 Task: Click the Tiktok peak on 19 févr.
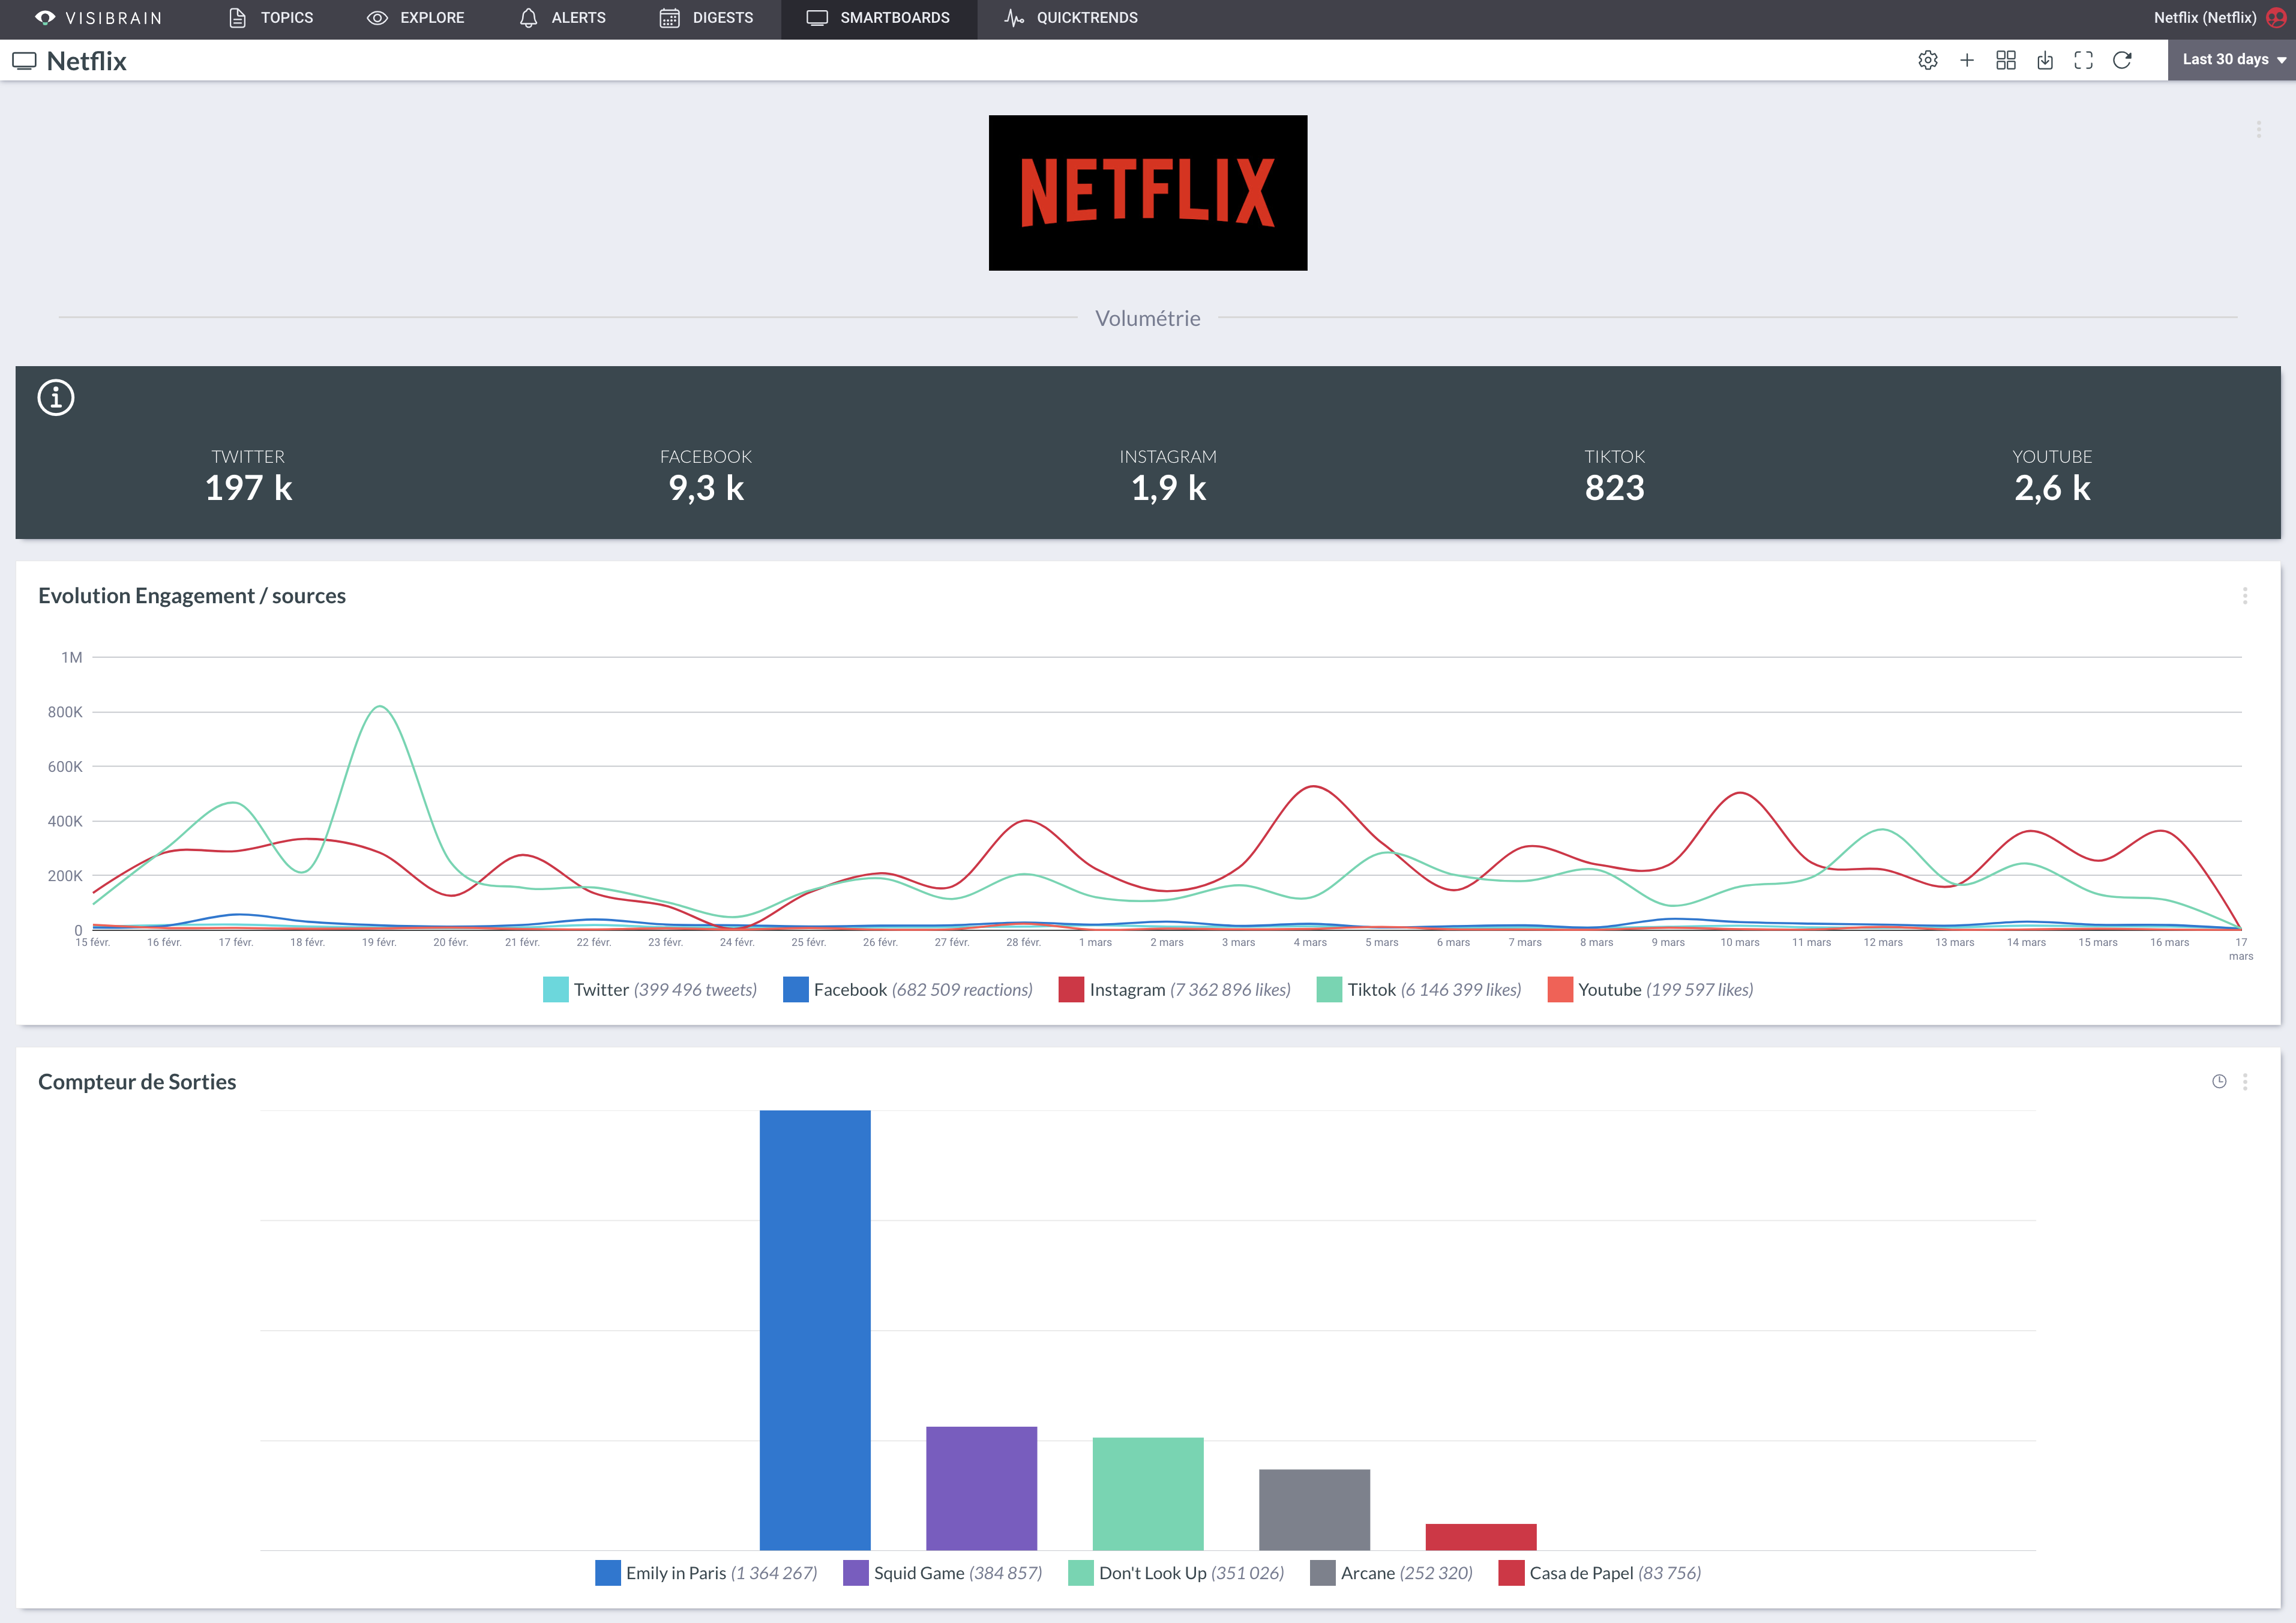[380, 707]
